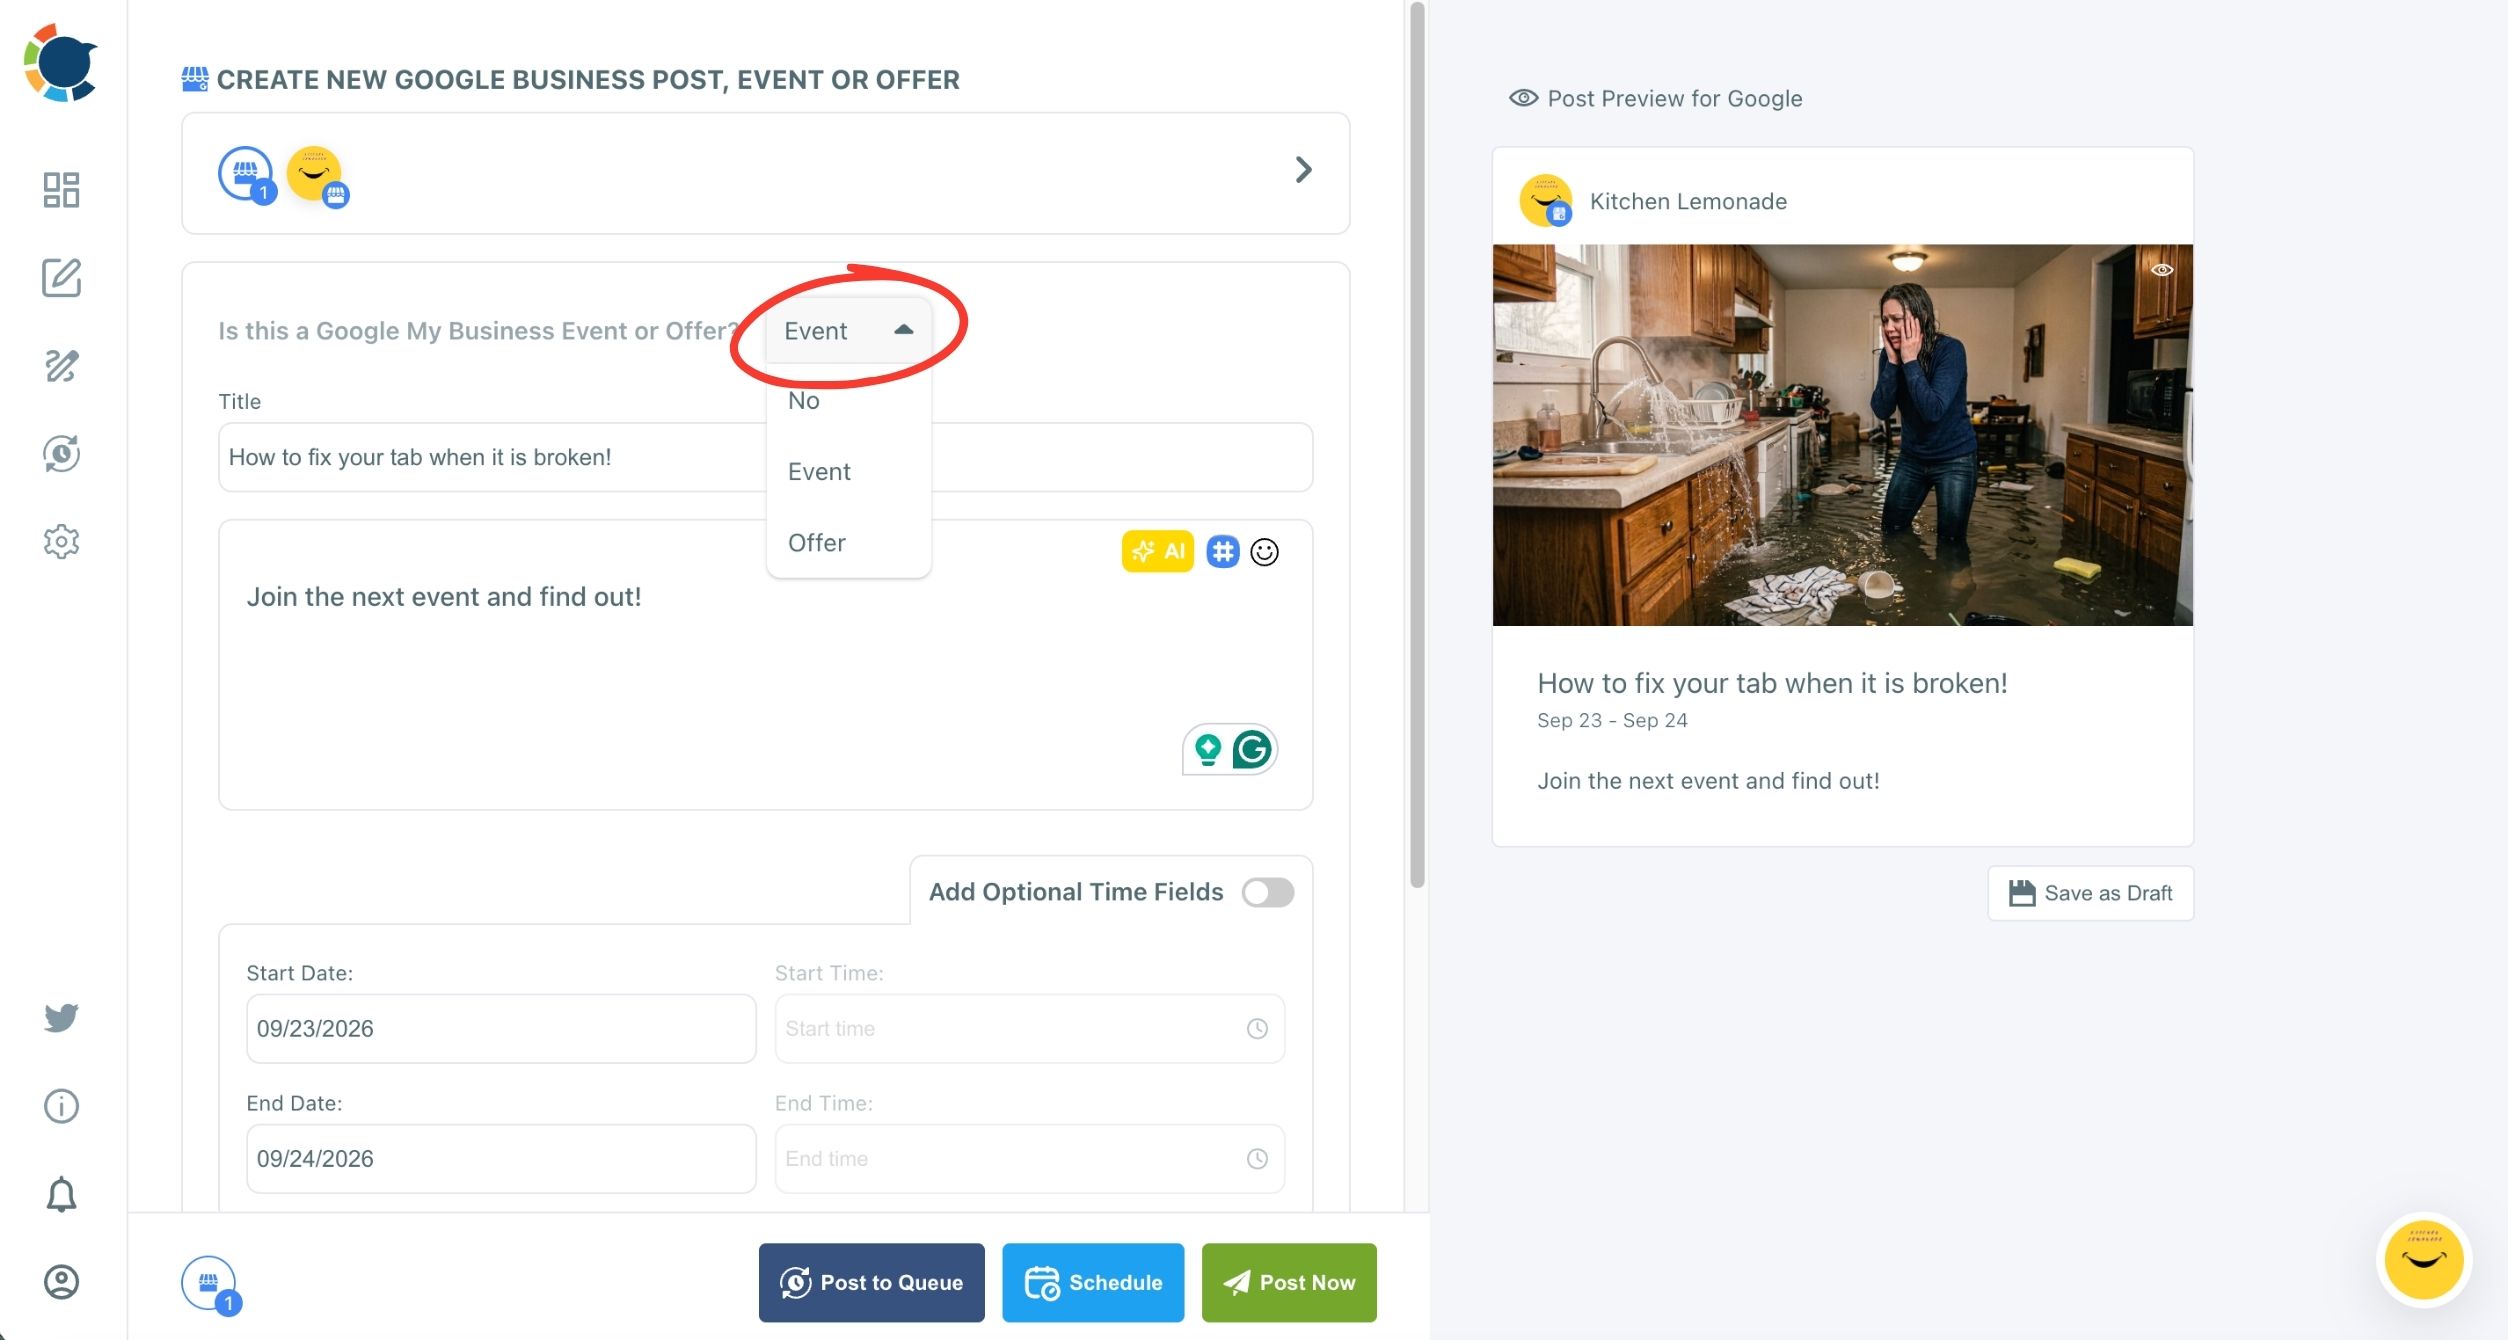
Task: Click Save as Draft button
Action: tap(2090, 893)
